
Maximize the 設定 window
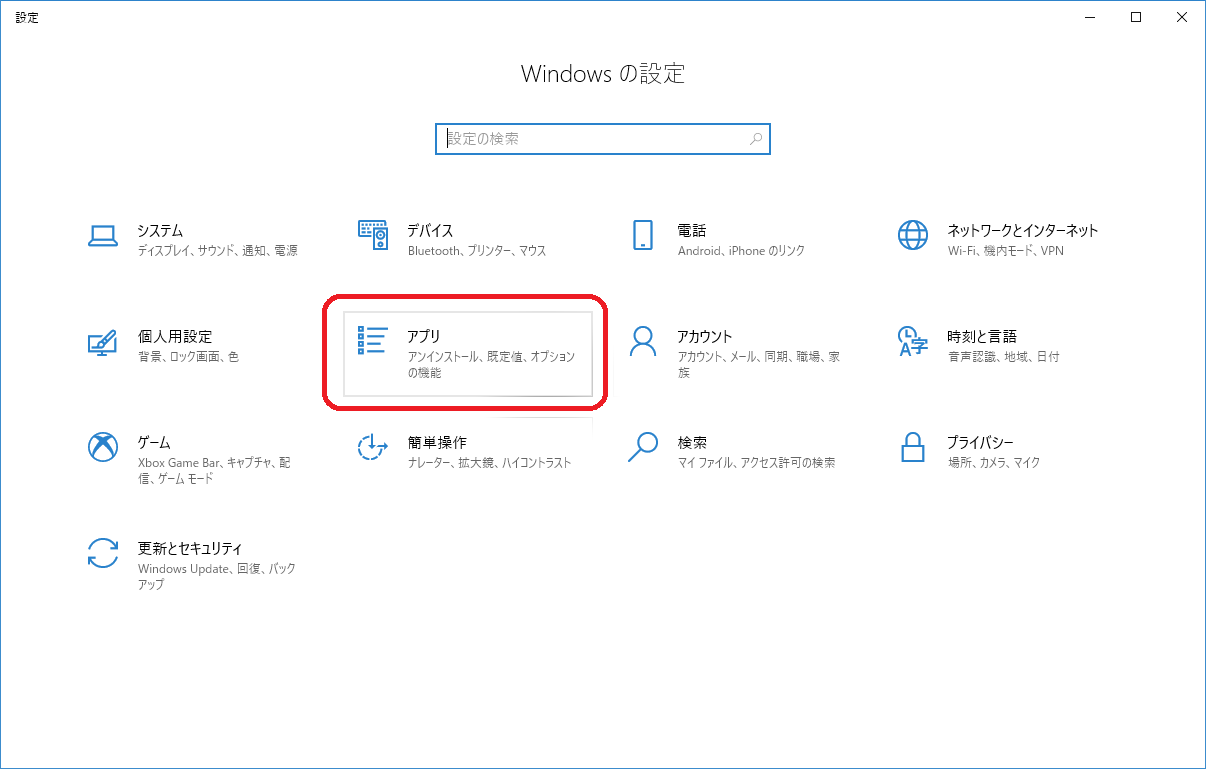tap(1136, 17)
